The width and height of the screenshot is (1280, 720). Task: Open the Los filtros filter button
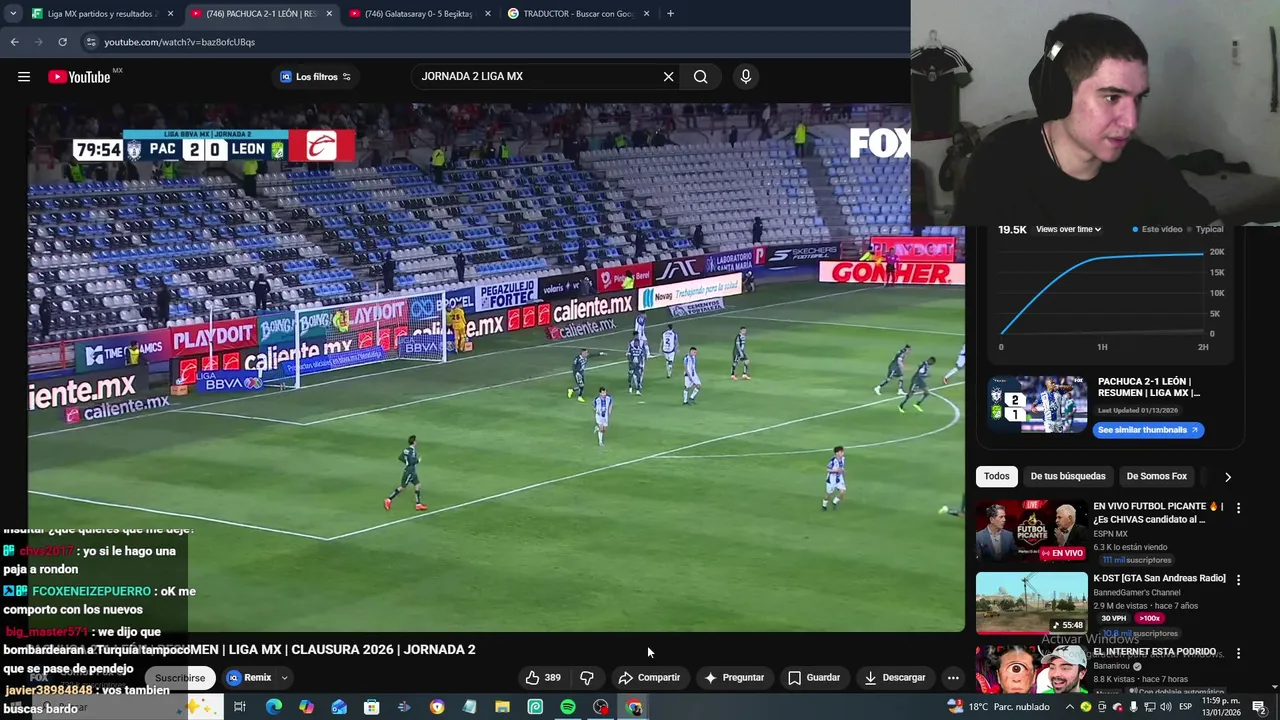pos(315,77)
